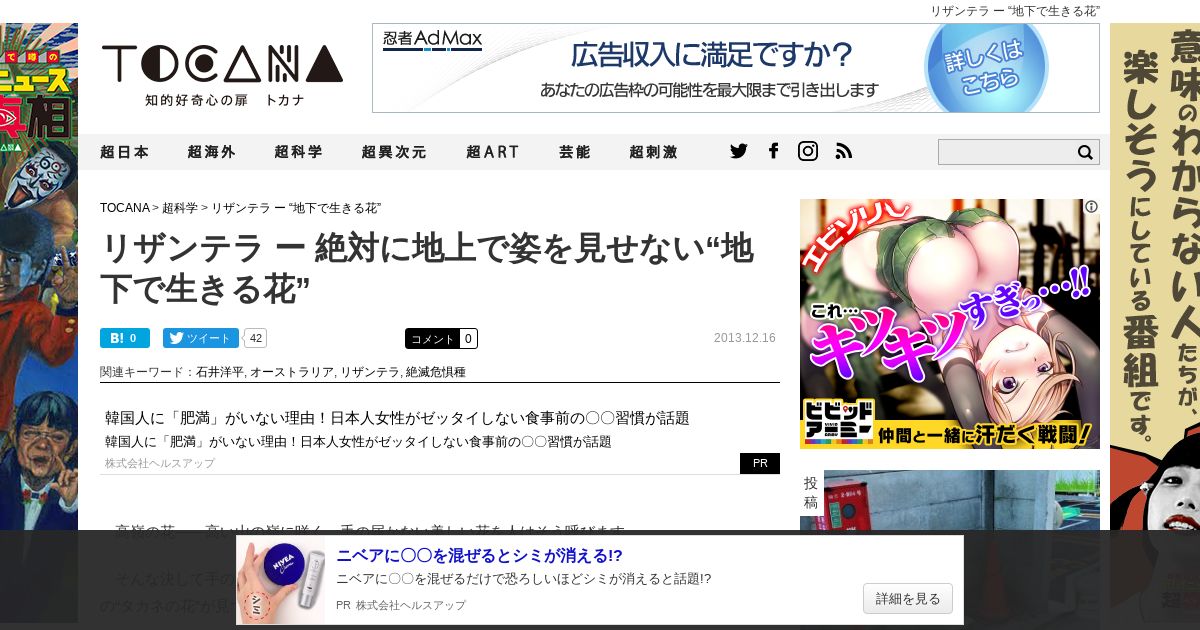This screenshot has width=1200, height=630.
Task: Open the 超異次元 menu section
Action: pyautogui.click(x=394, y=152)
